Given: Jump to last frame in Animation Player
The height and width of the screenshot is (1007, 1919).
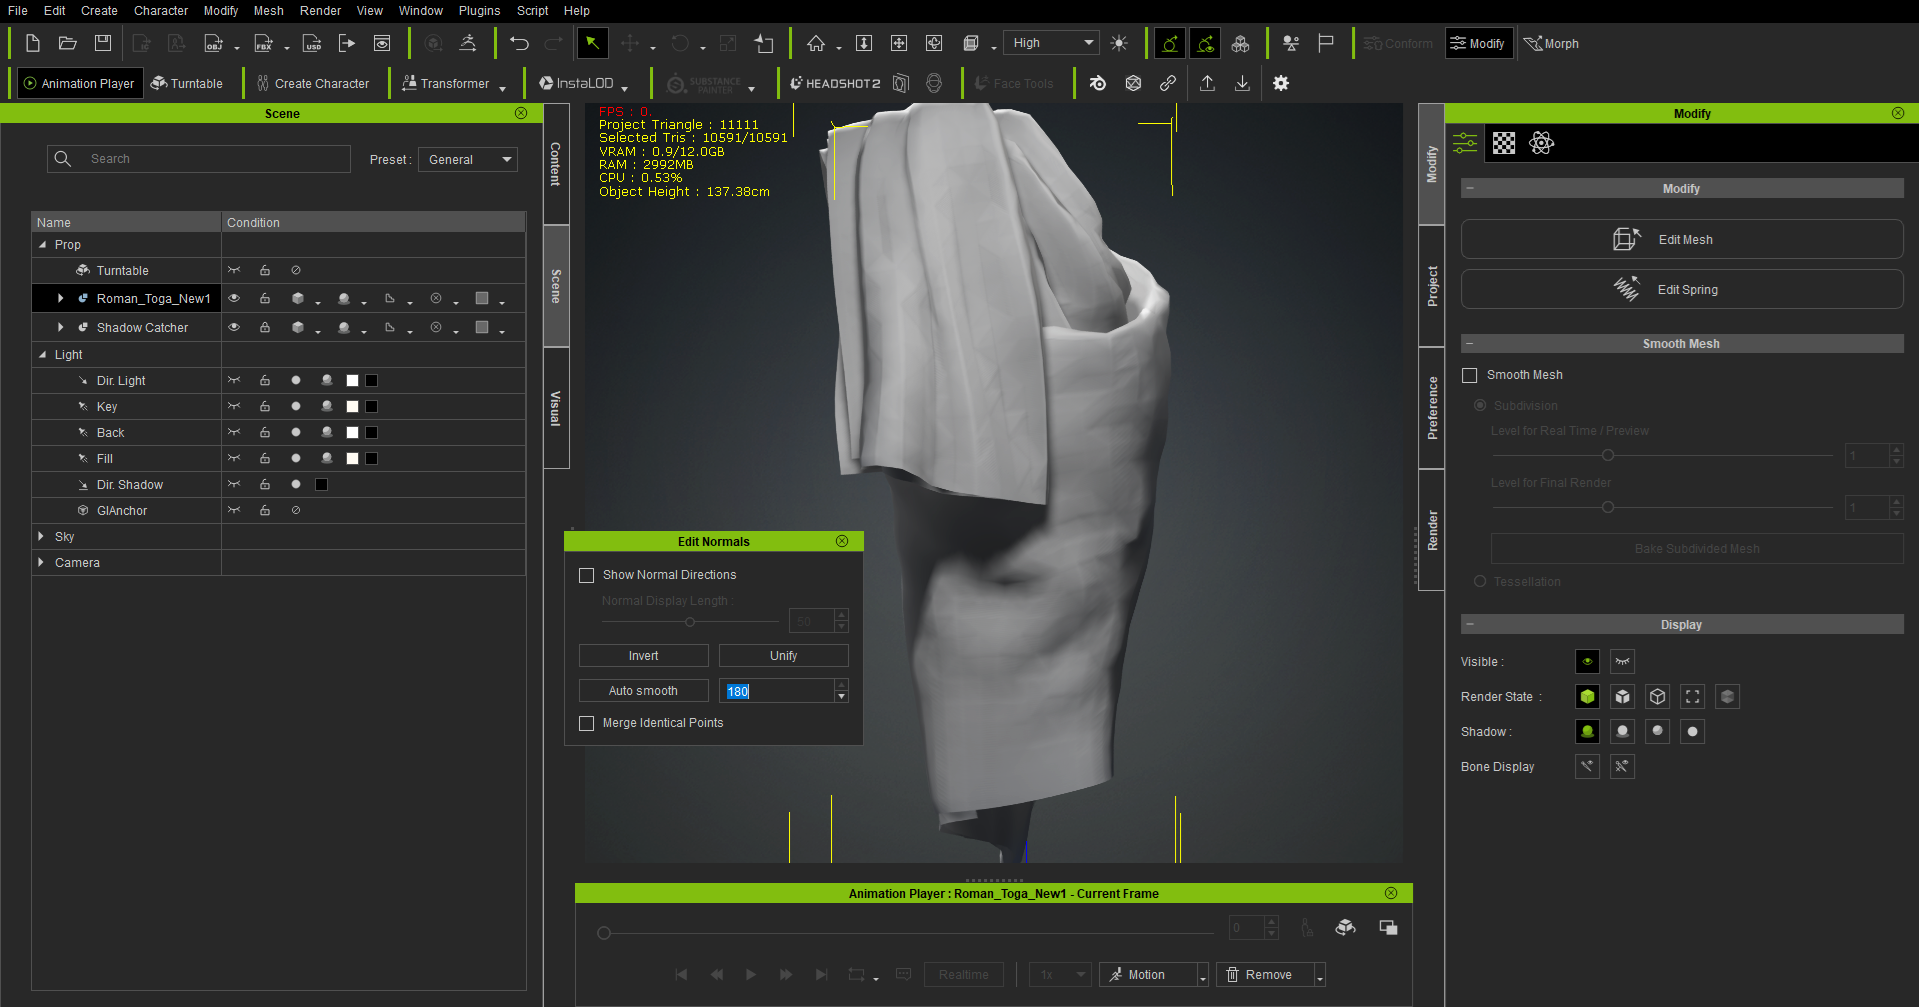Looking at the screenshot, I should pos(821,974).
